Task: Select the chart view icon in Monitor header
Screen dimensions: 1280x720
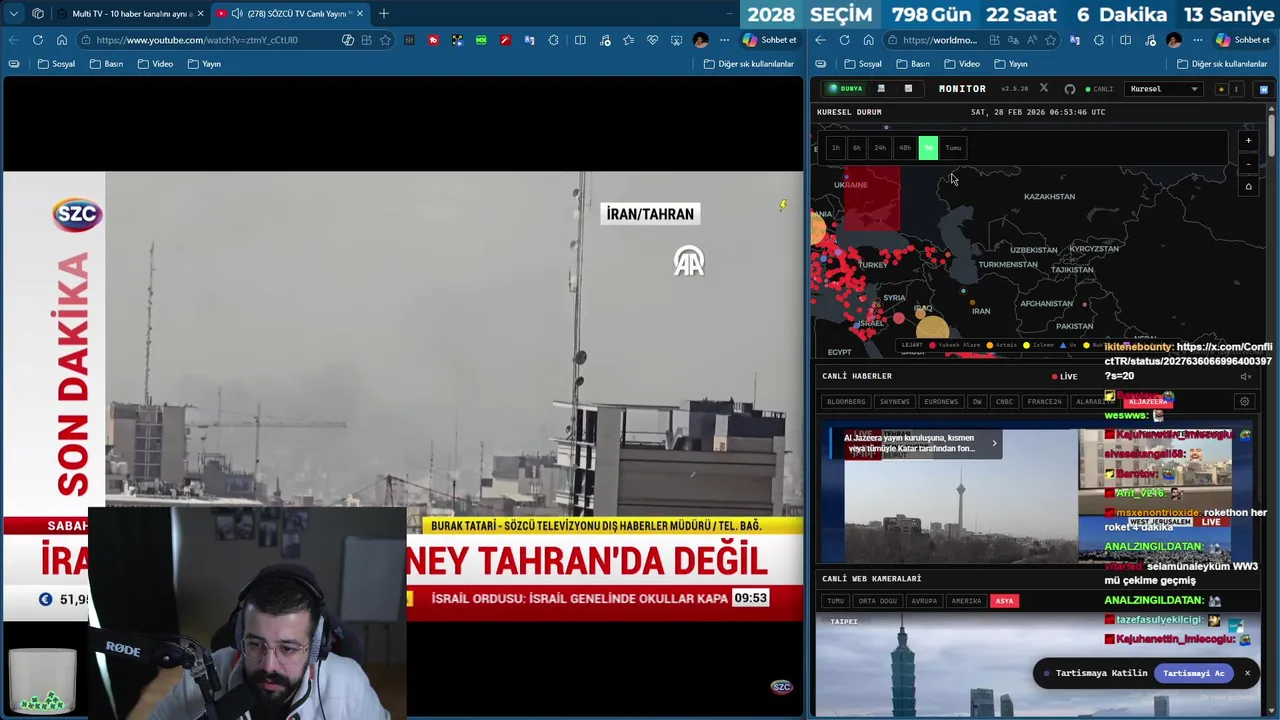Action: pos(908,89)
